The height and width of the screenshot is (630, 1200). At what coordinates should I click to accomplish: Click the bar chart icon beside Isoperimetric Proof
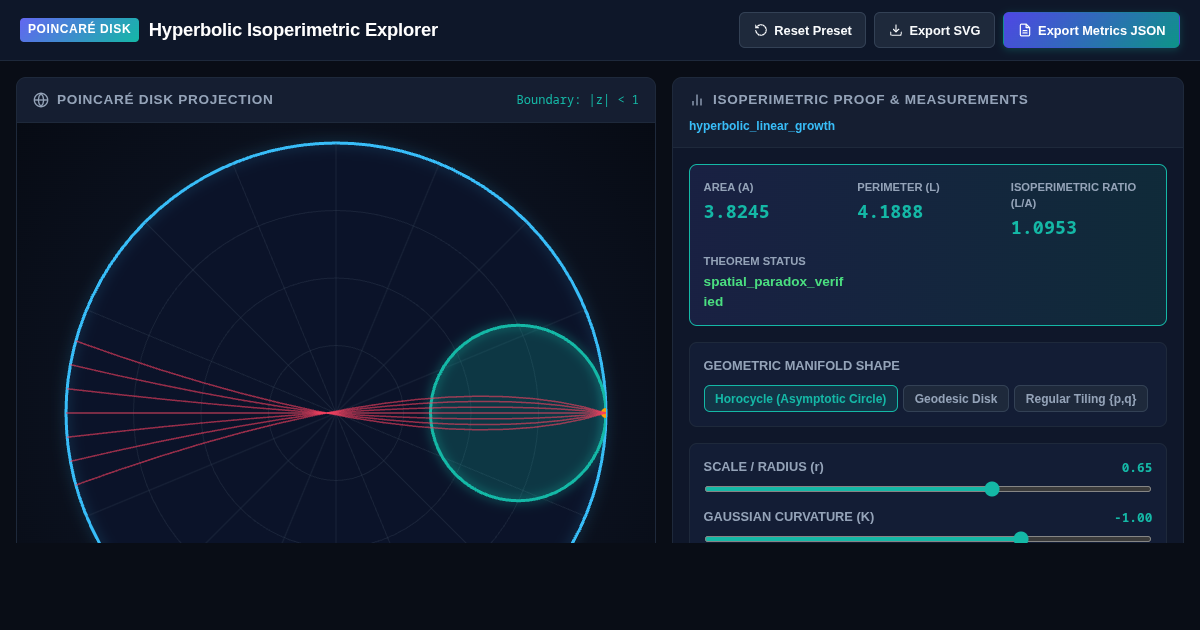point(697,100)
